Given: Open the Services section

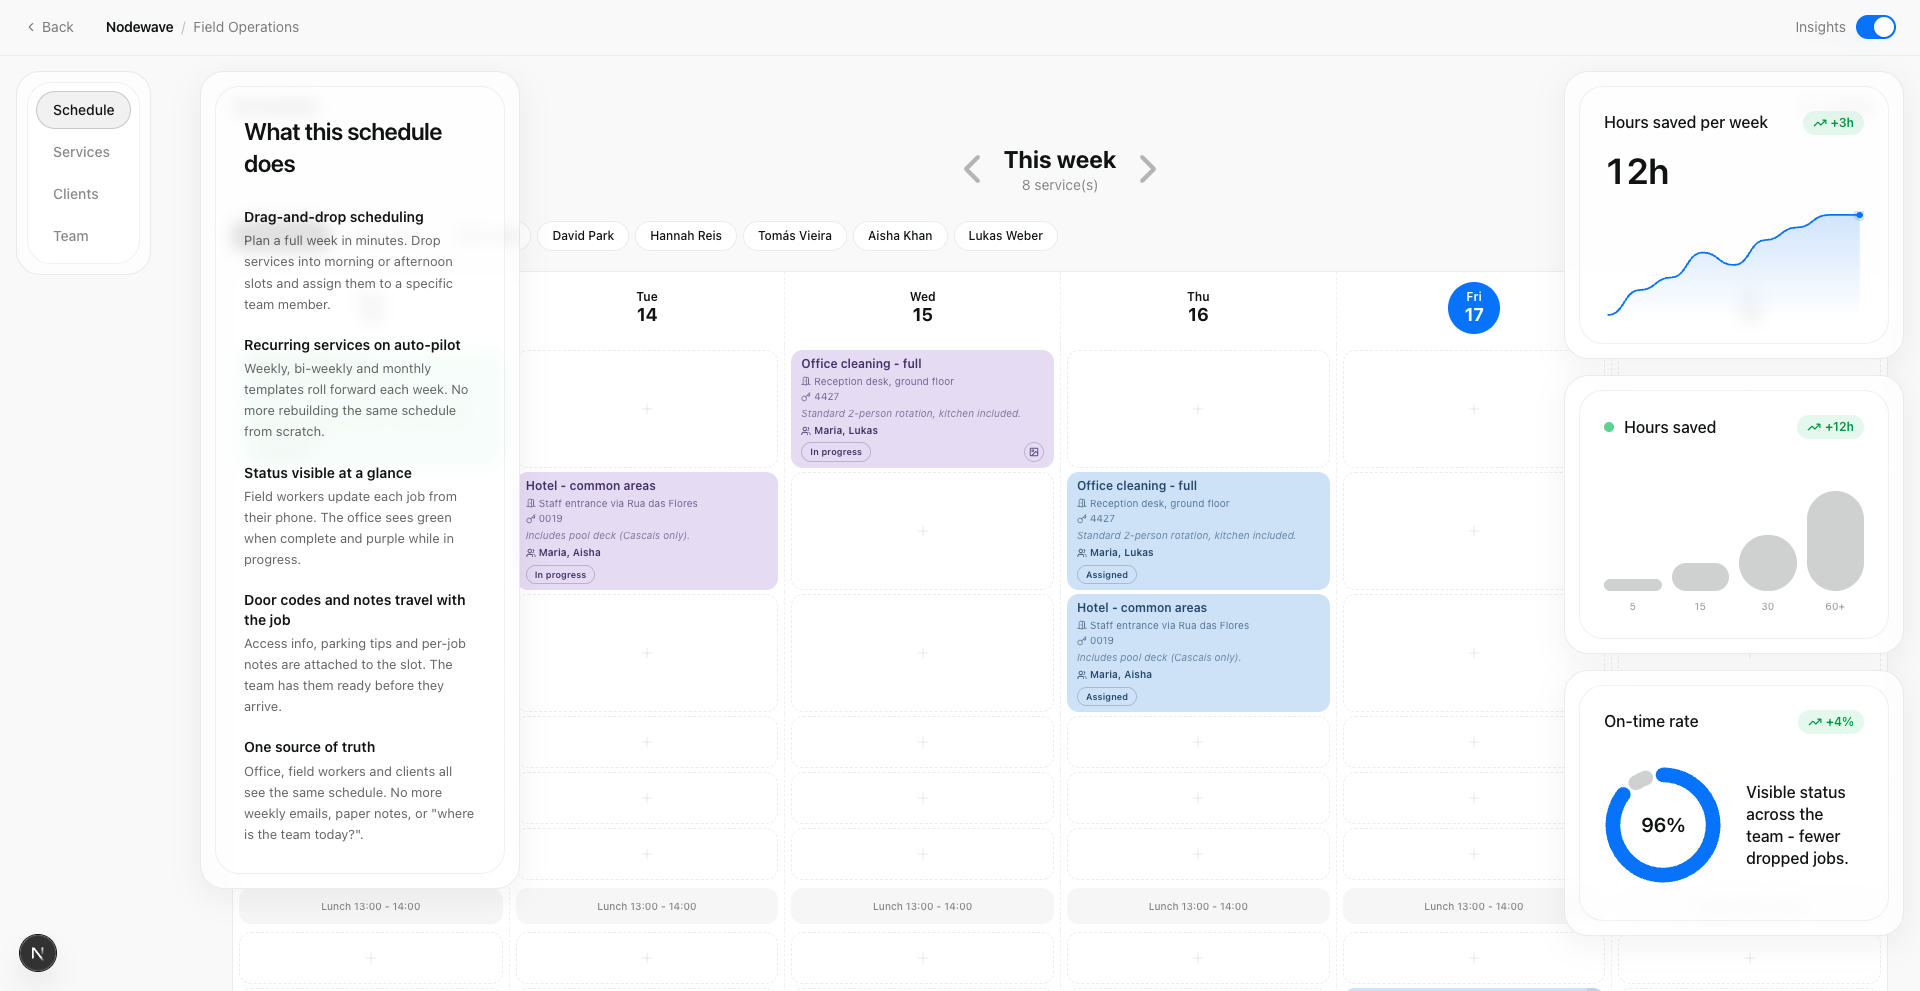Looking at the screenshot, I should pos(81,152).
